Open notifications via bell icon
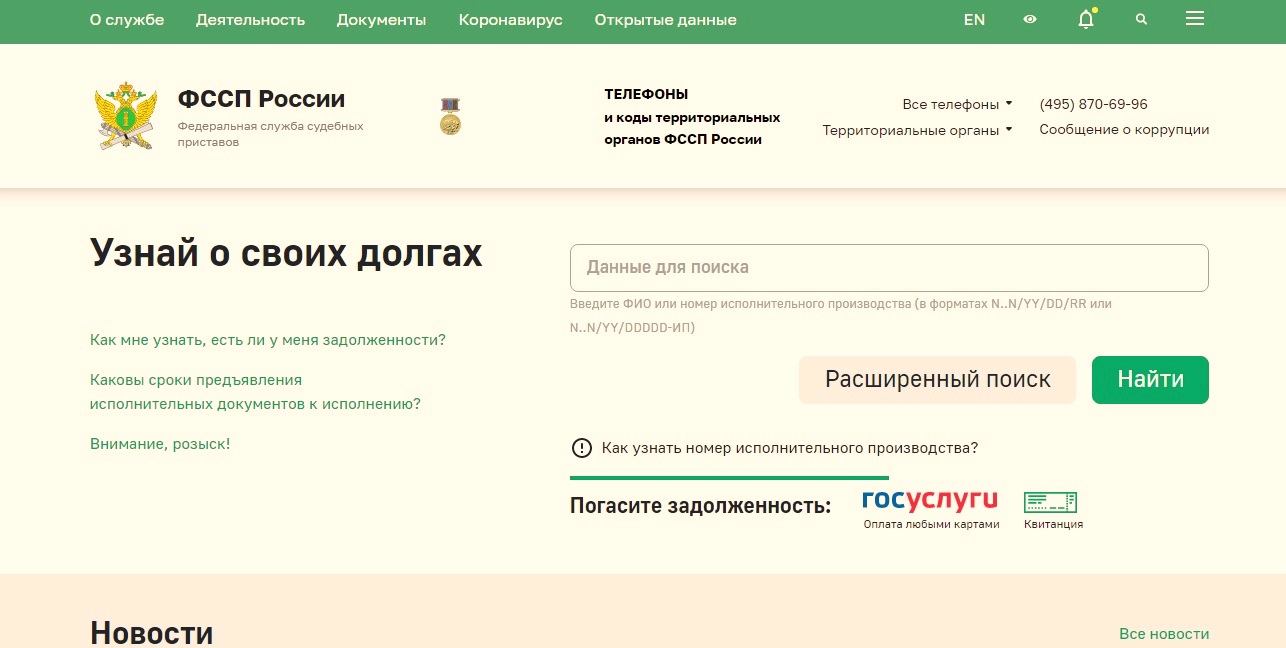 point(1085,20)
